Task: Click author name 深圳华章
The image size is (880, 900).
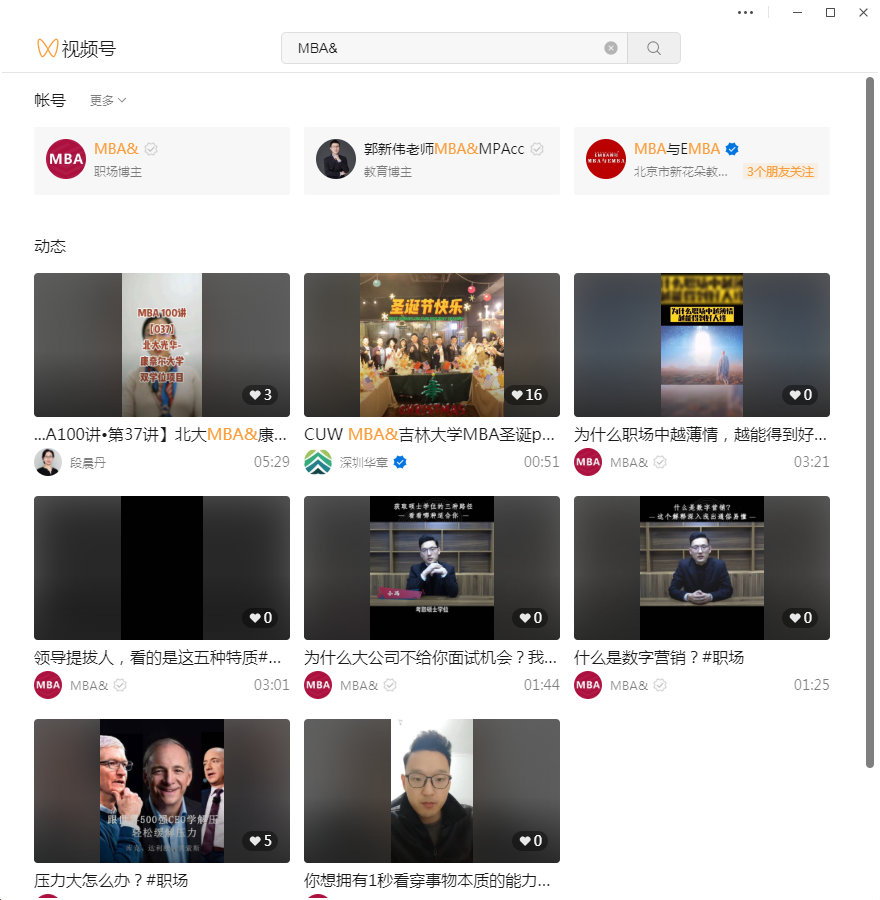Action: (x=364, y=463)
